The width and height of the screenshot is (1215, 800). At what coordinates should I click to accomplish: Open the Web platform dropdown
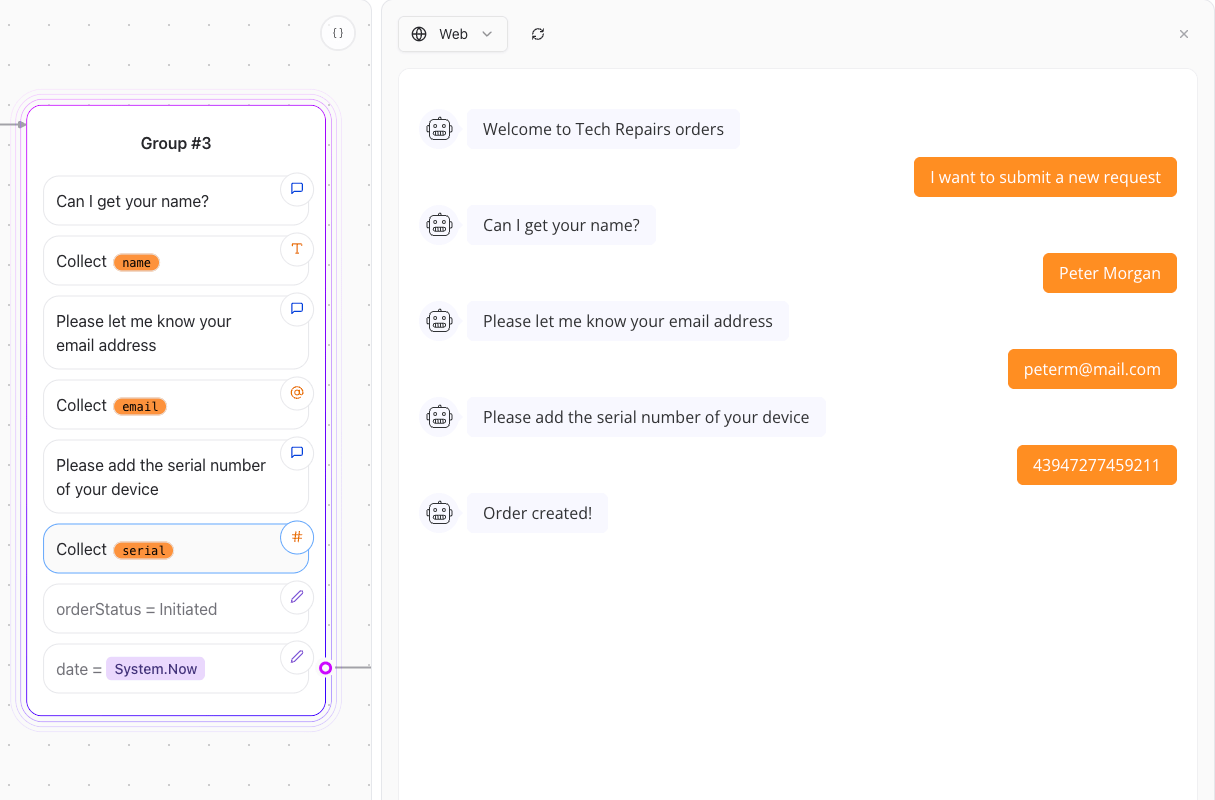click(x=453, y=34)
